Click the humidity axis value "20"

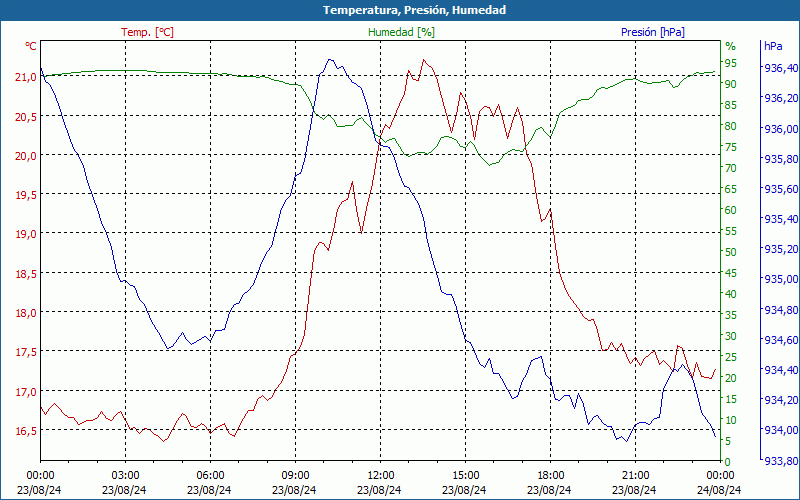click(x=731, y=378)
